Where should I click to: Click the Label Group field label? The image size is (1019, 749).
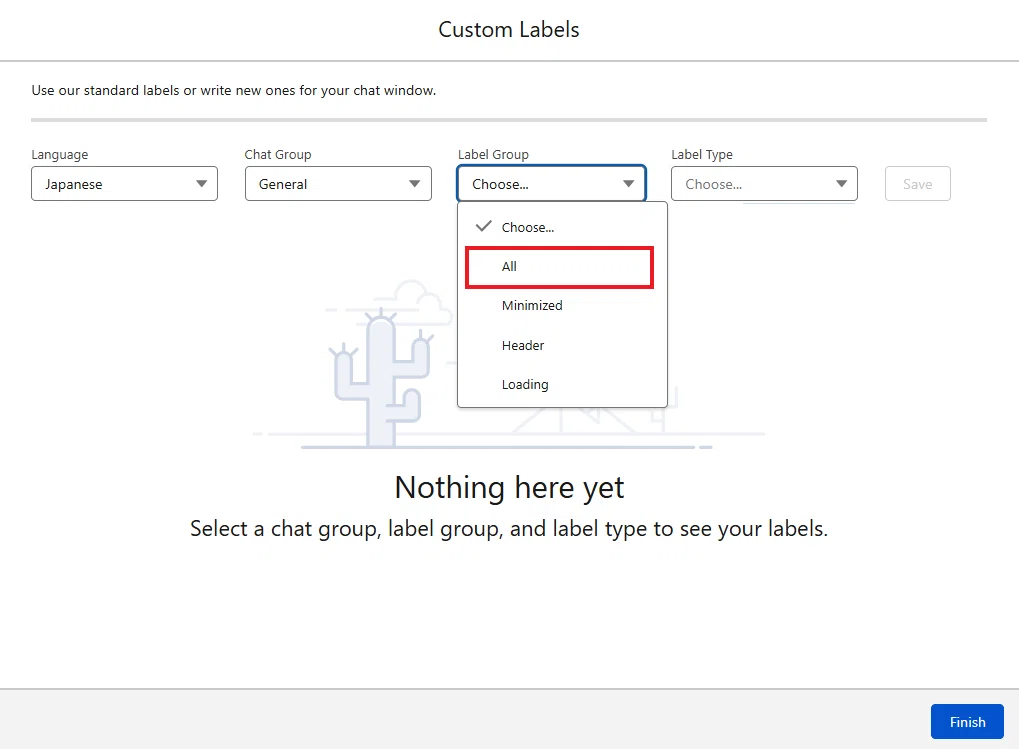(493, 155)
